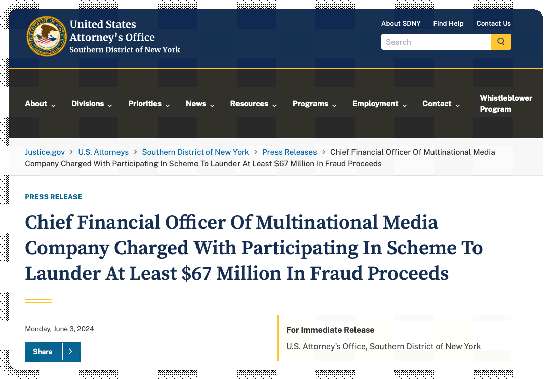Click the yellow search magnifier button
Screen dimensions: 552x379
[501, 42]
